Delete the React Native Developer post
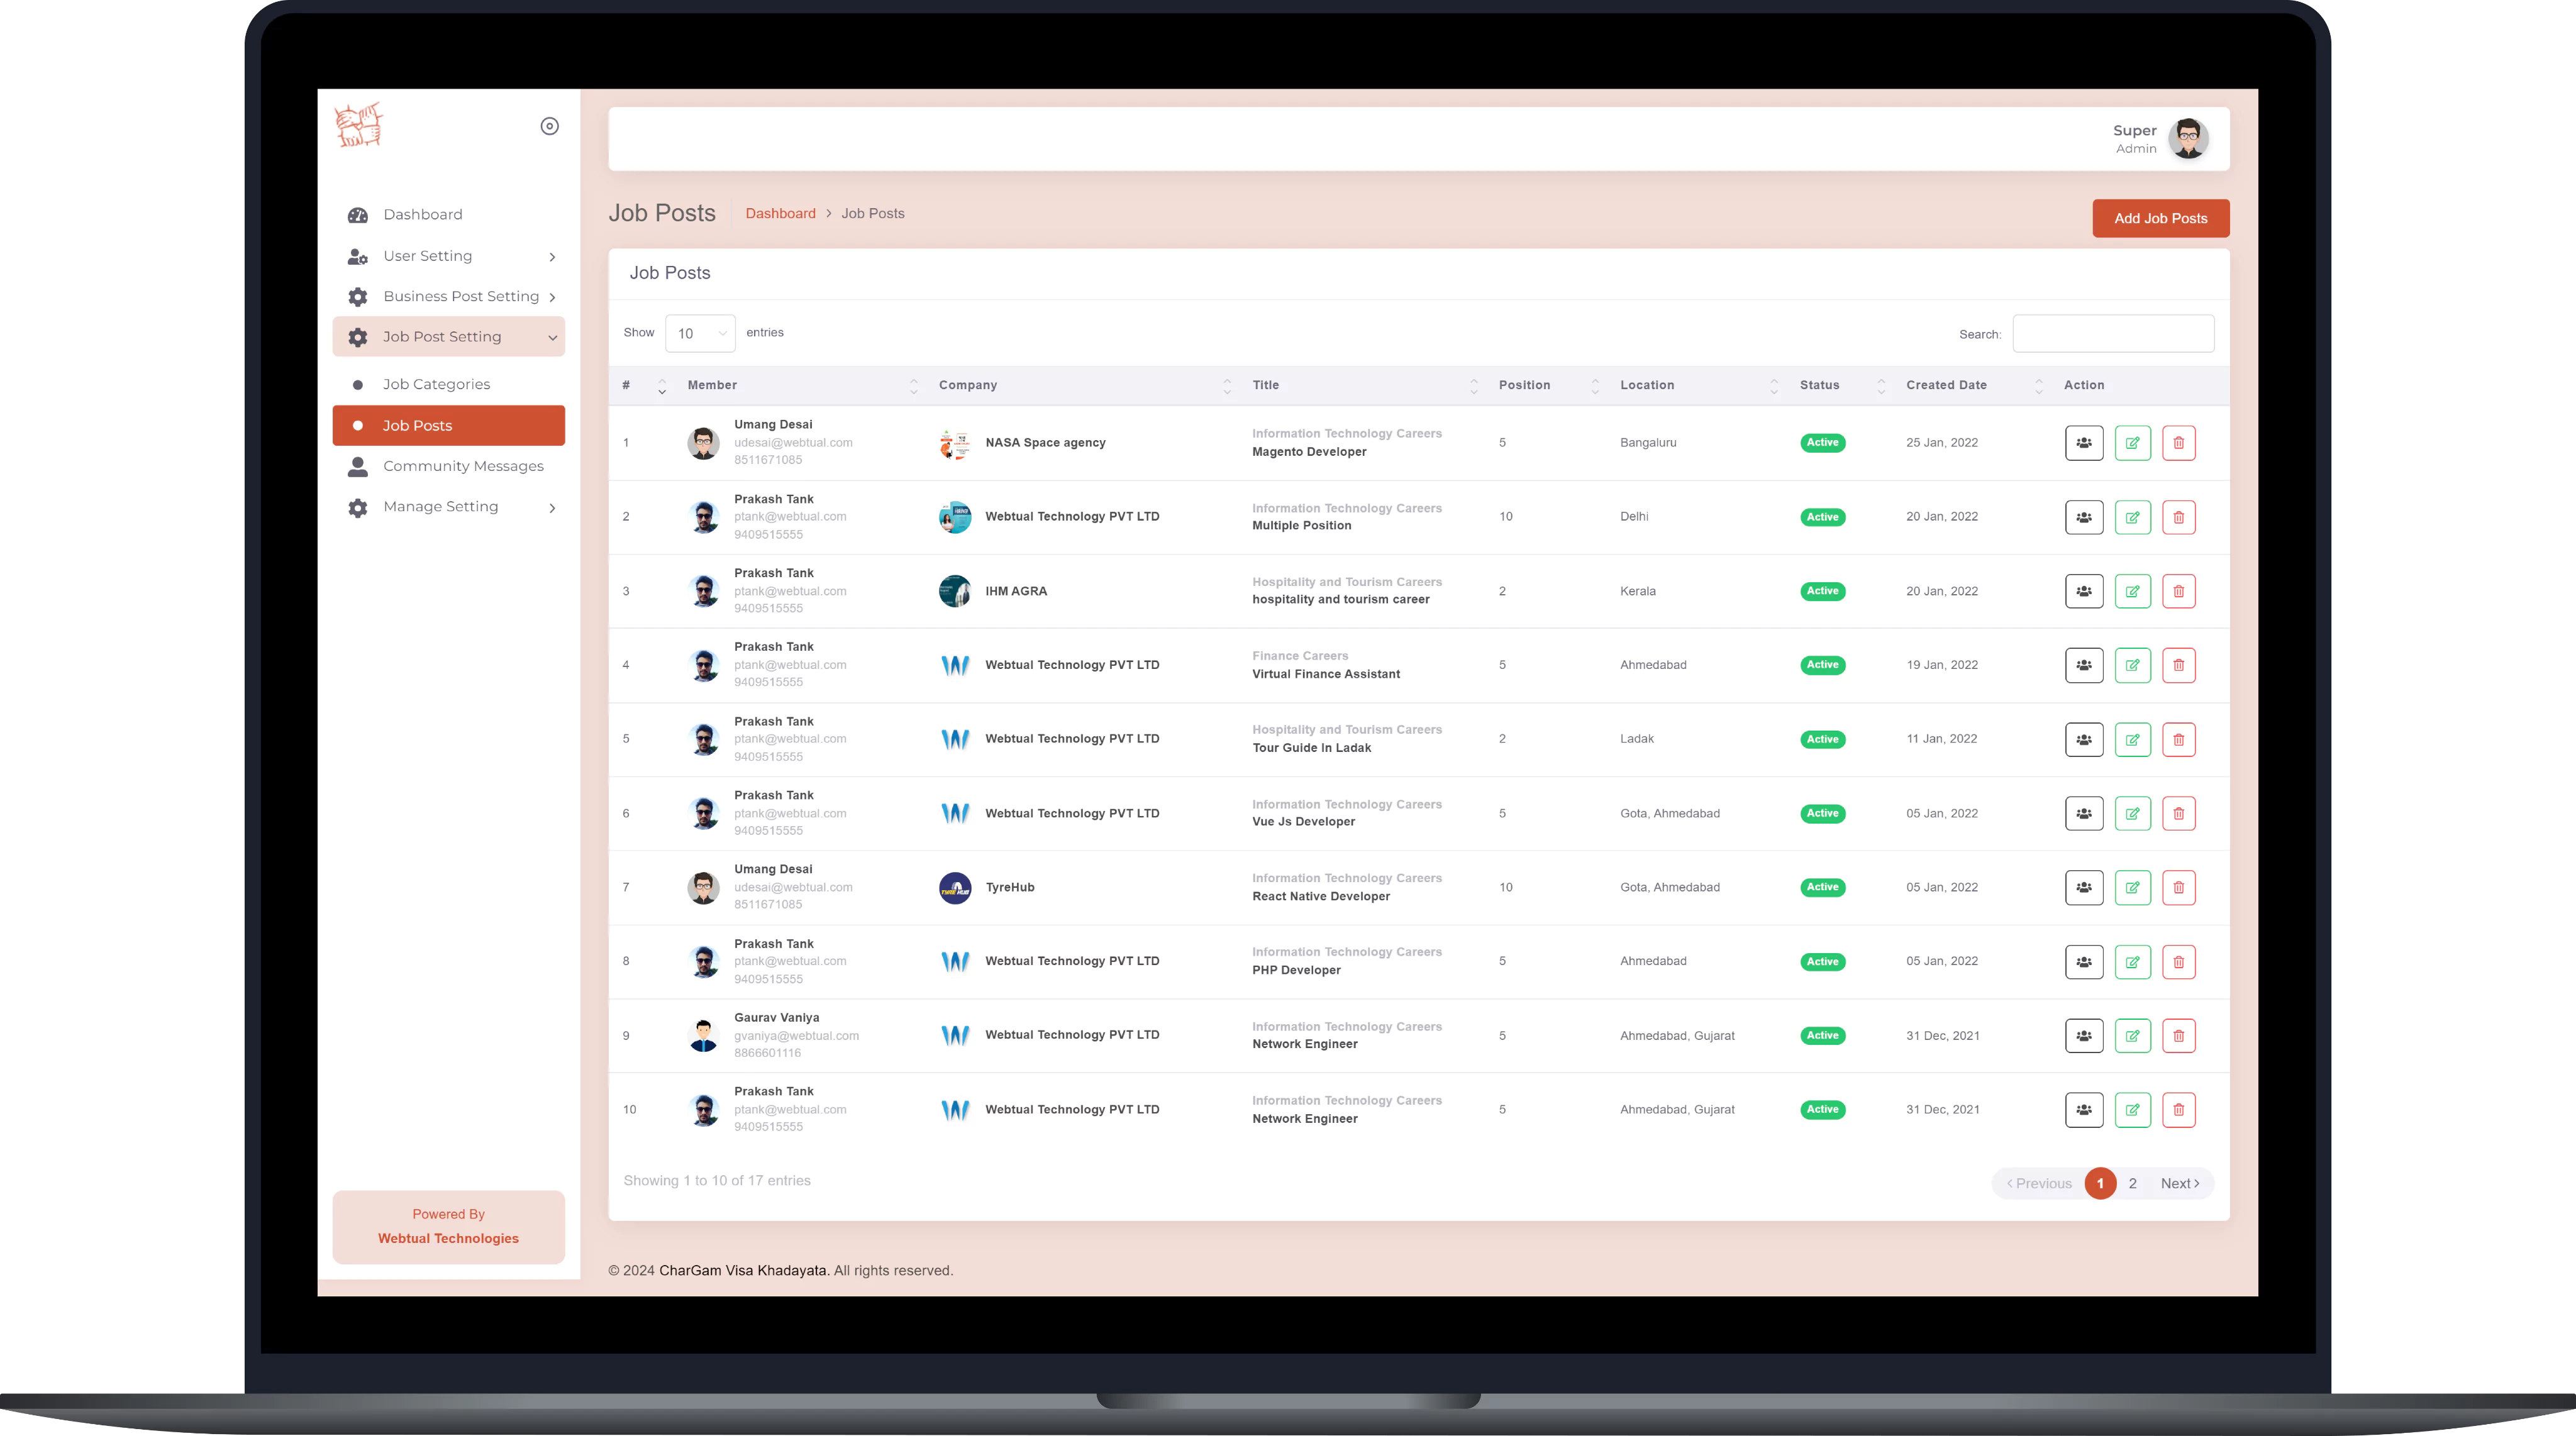 pyautogui.click(x=2178, y=887)
